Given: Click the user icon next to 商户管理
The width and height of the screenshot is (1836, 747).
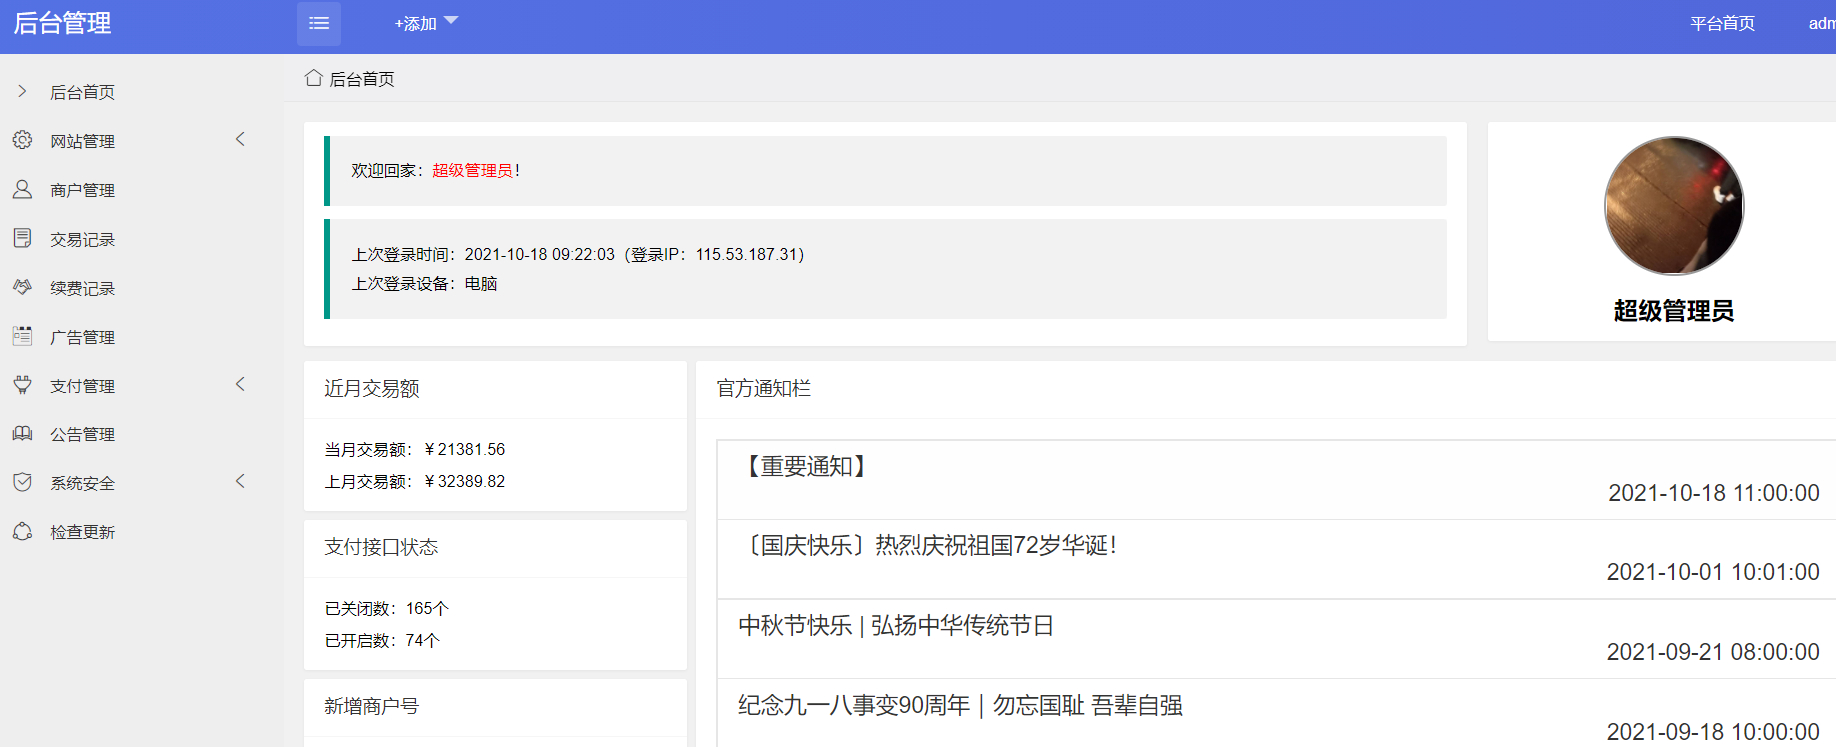Looking at the screenshot, I should [x=22, y=189].
